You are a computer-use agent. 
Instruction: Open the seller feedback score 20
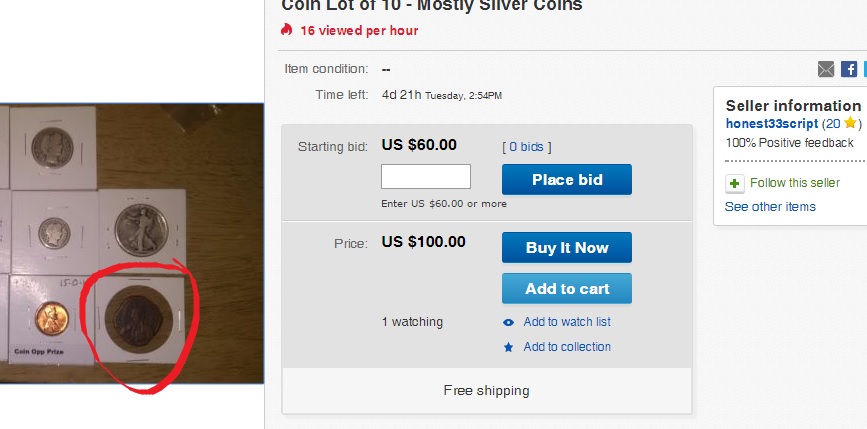[832, 124]
